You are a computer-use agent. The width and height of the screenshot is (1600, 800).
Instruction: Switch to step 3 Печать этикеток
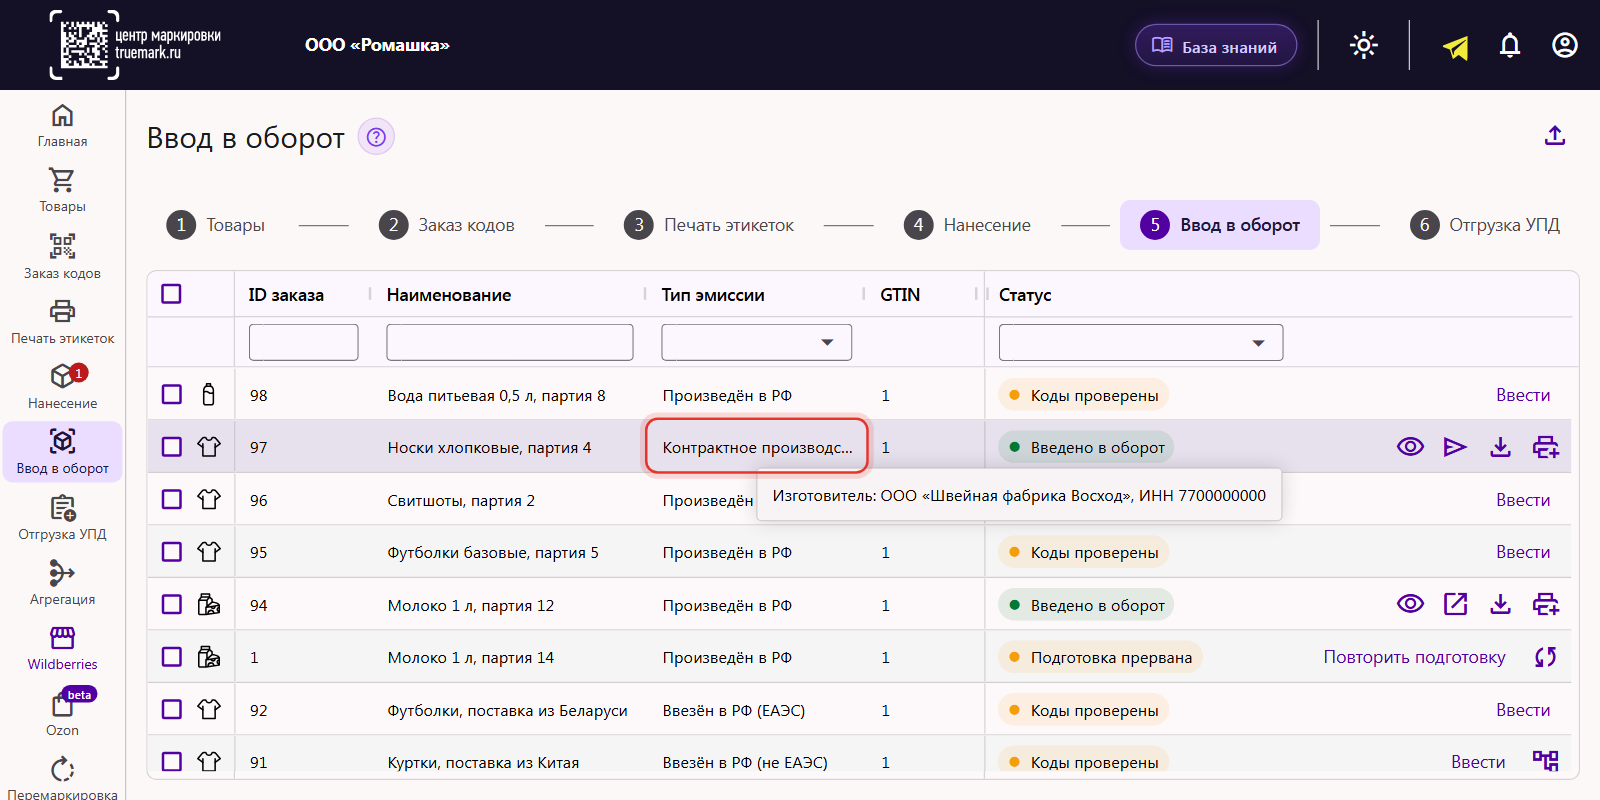(x=709, y=225)
